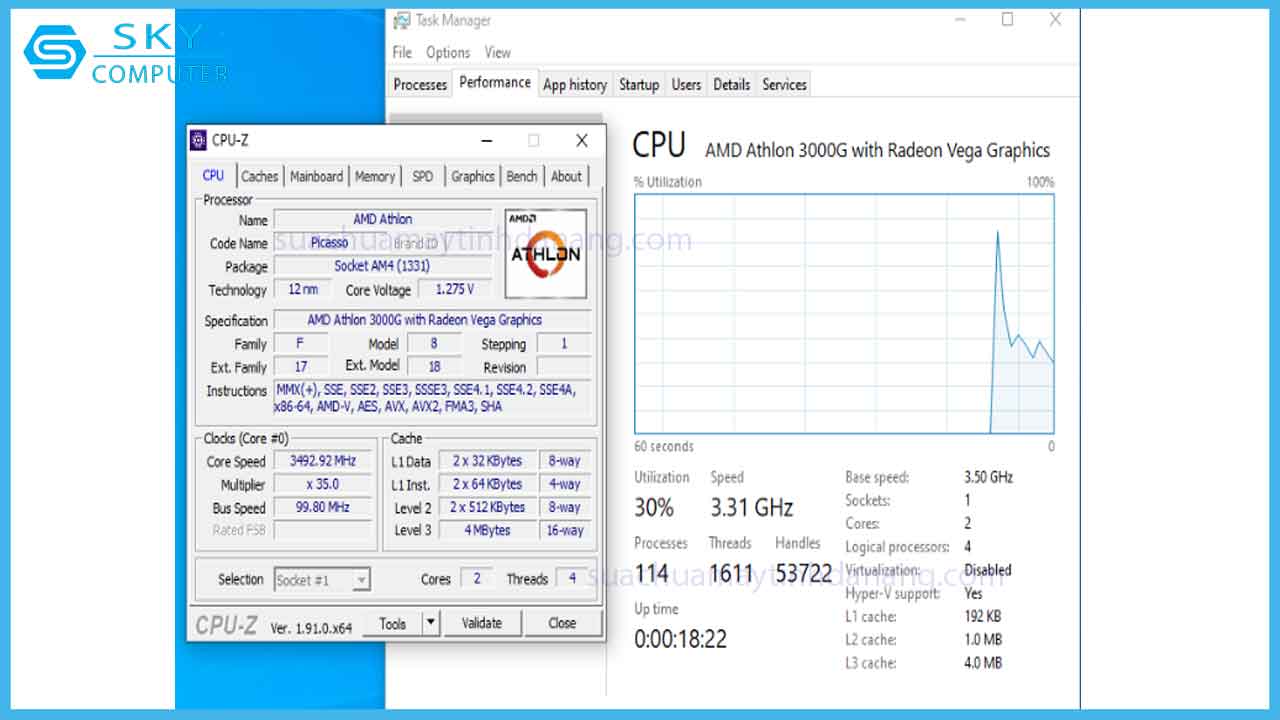Image resolution: width=1280 pixels, height=720 pixels.
Task: Click the Handles count 53722
Action: (x=804, y=574)
